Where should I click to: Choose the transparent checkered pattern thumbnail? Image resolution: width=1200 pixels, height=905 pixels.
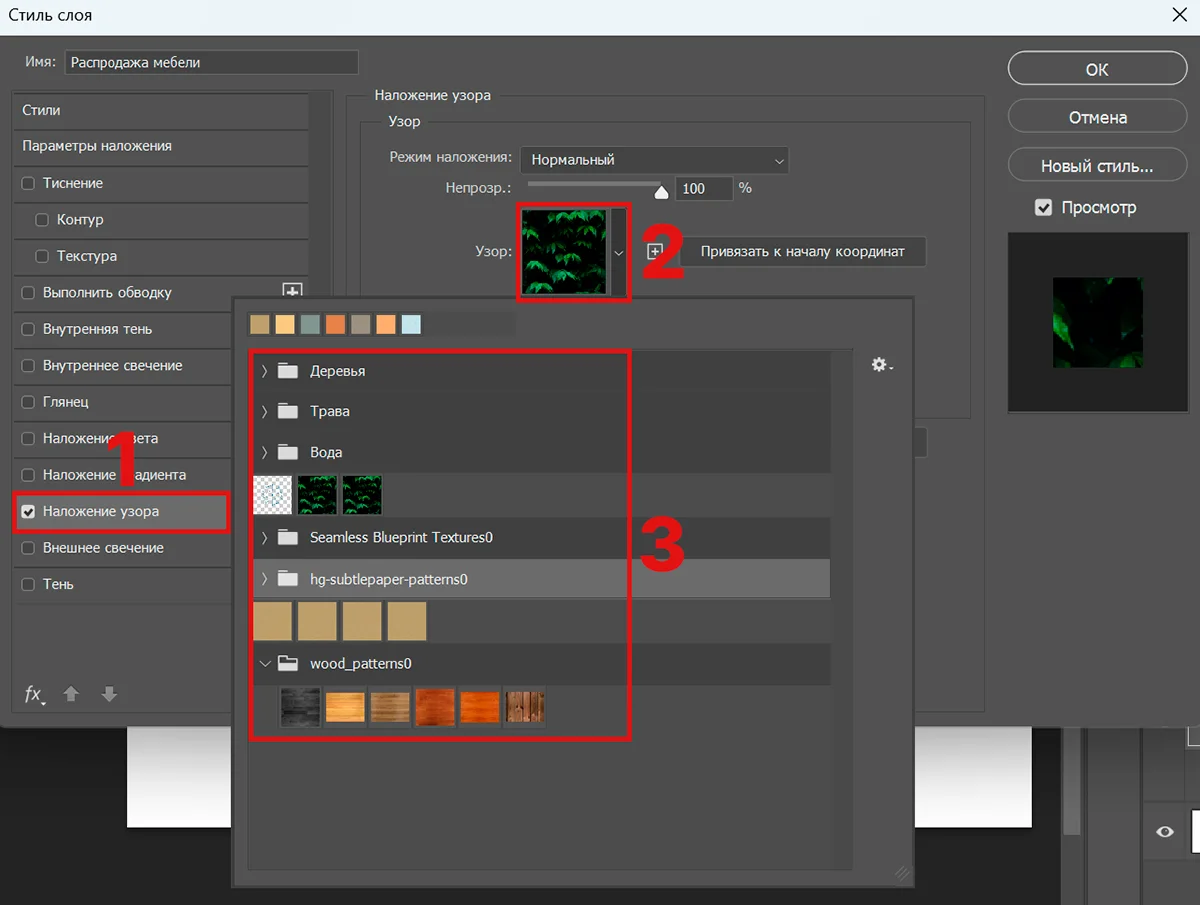click(x=273, y=494)
